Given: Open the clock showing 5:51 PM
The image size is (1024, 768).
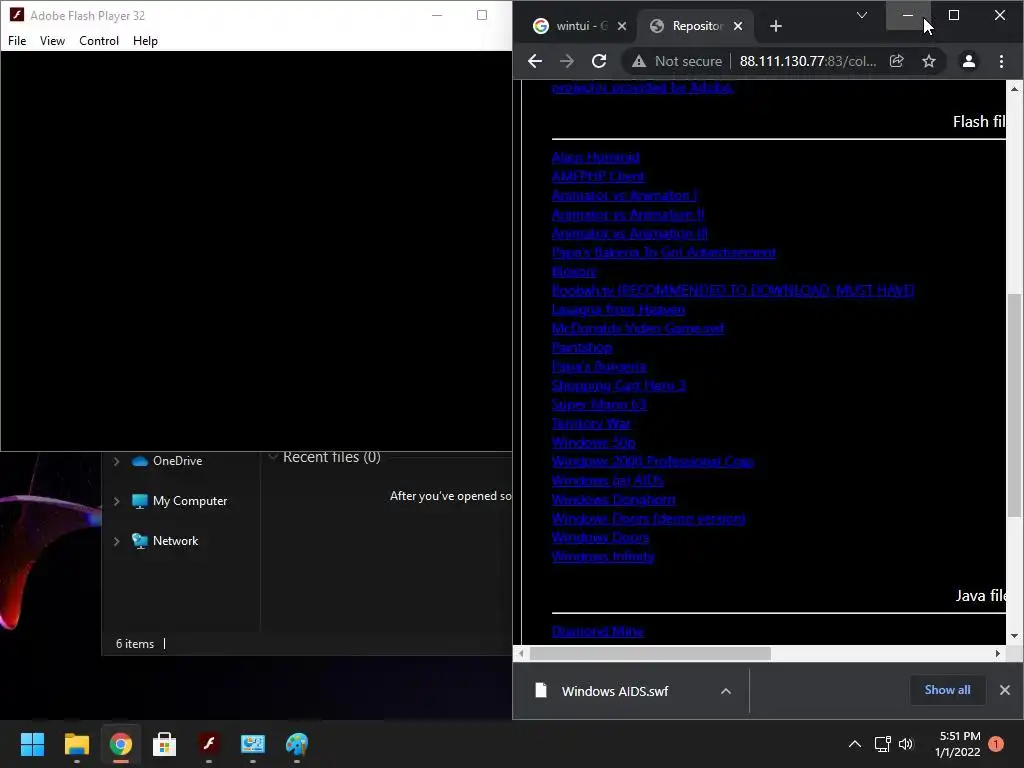Looking at the screenshot, I should pyautogui.click(x=958, y=744).
